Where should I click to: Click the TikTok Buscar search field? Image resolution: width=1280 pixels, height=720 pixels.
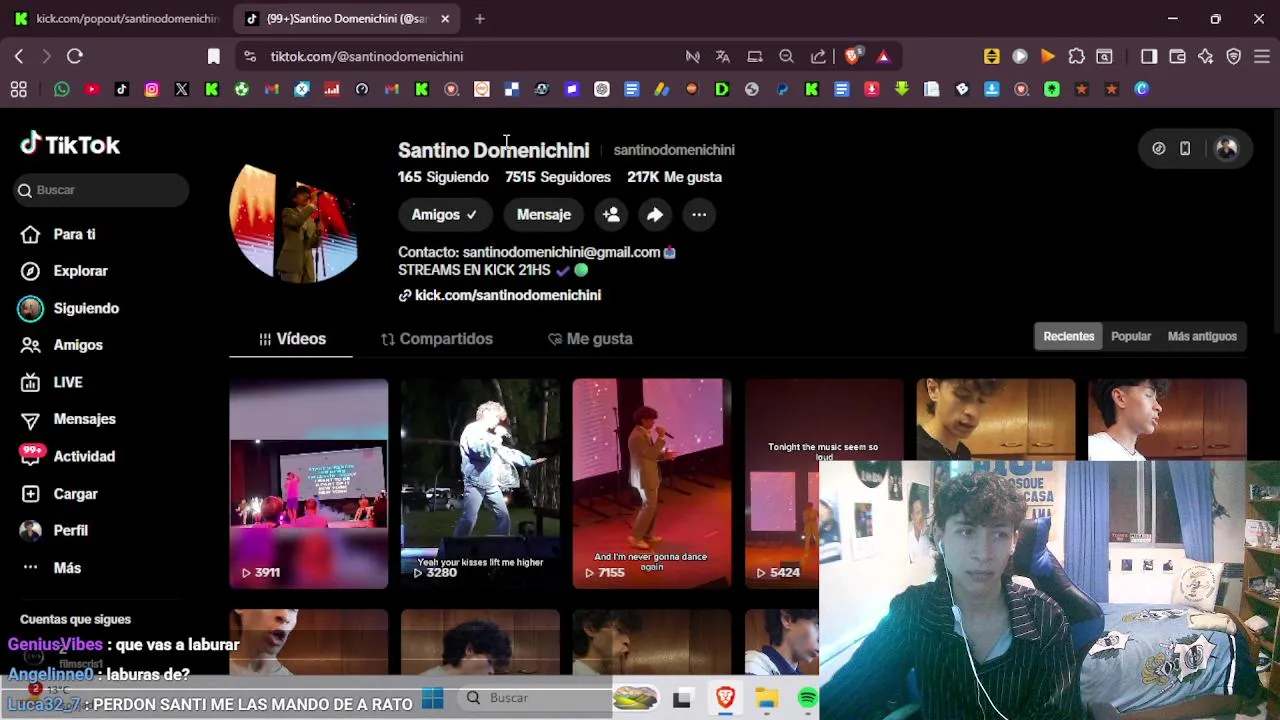[101, 190]
